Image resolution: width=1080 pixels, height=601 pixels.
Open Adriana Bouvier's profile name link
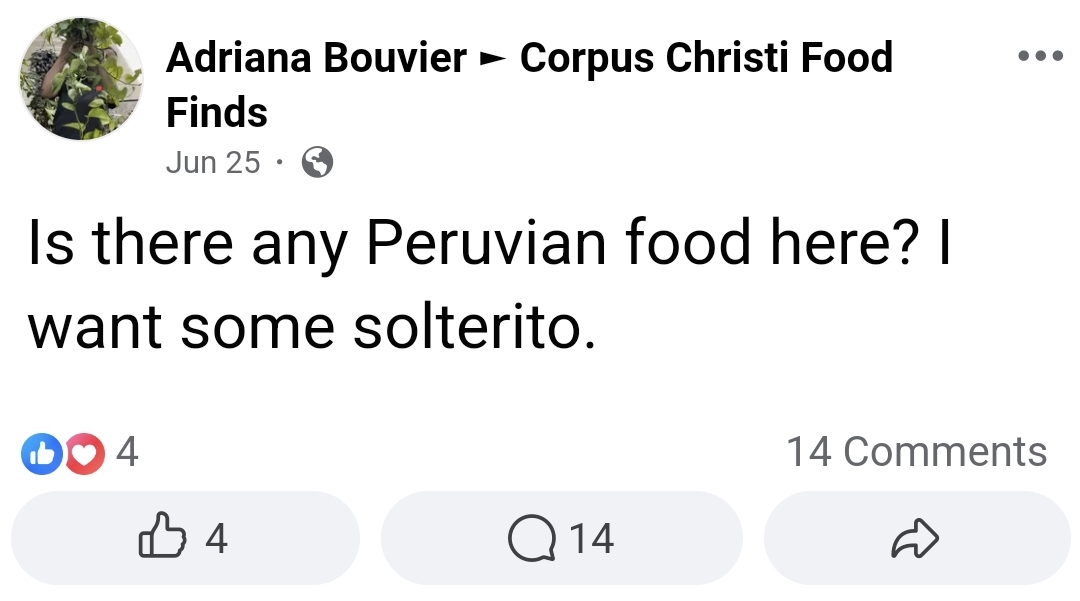(x=316, y=57)
